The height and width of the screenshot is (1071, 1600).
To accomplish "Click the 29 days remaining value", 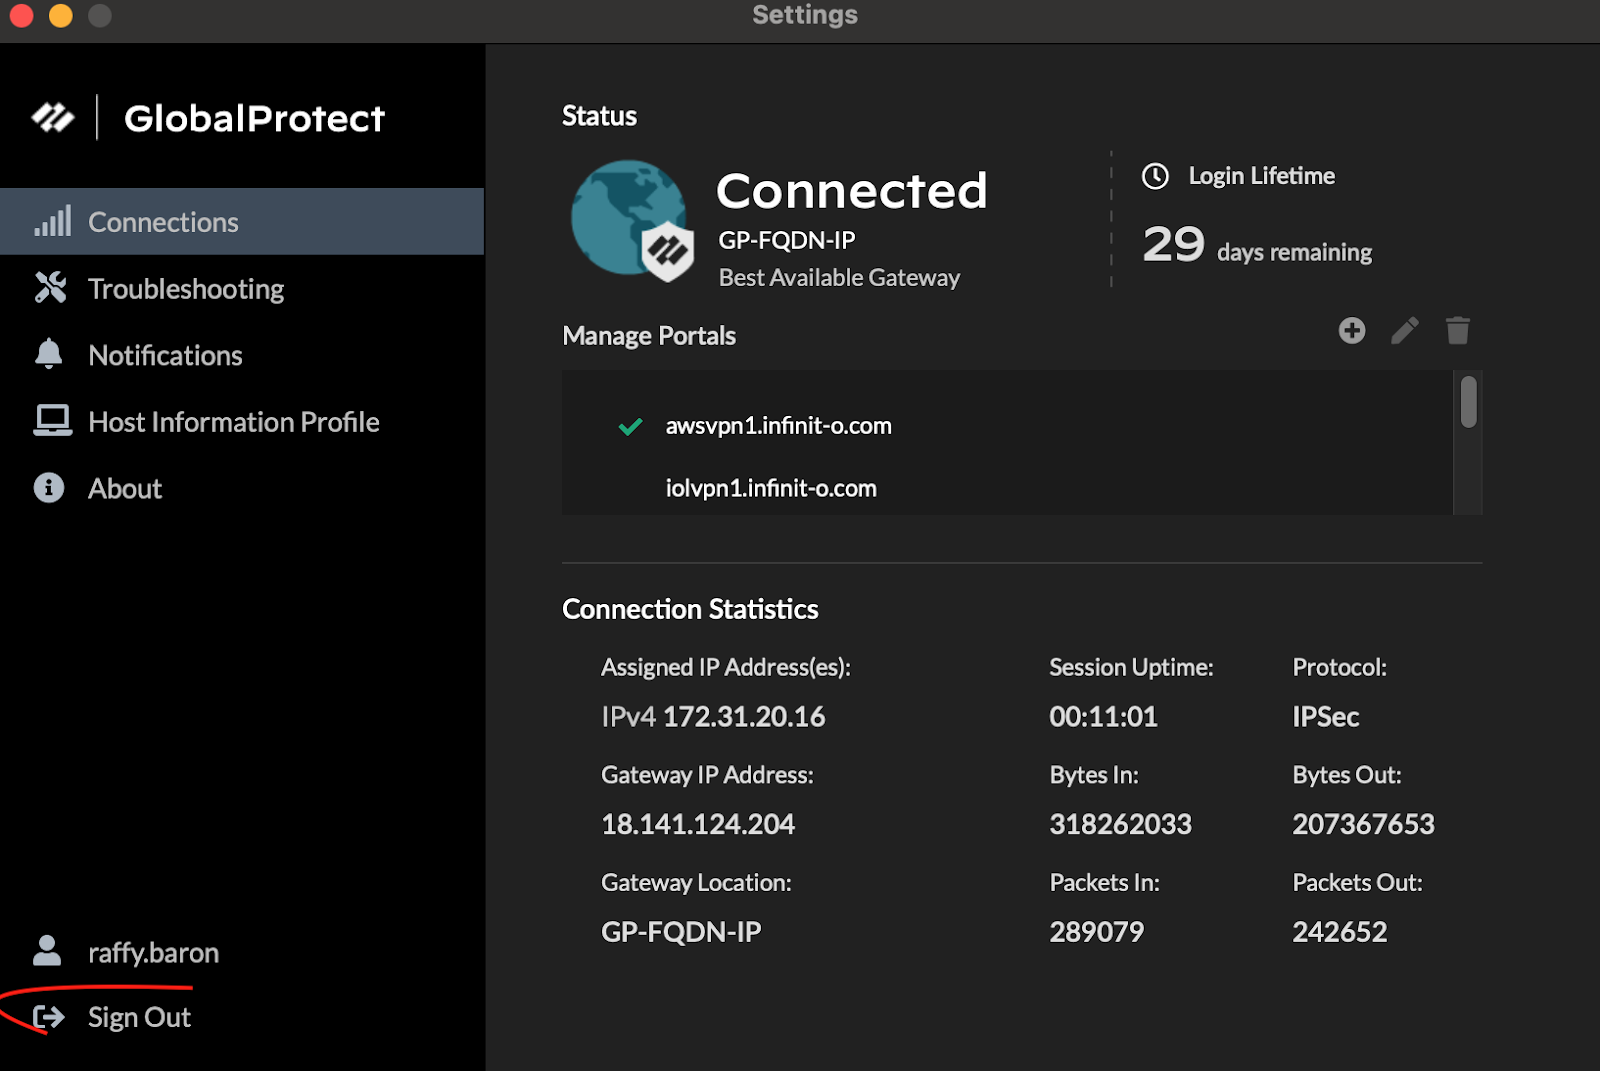I will coord(1257,244).
